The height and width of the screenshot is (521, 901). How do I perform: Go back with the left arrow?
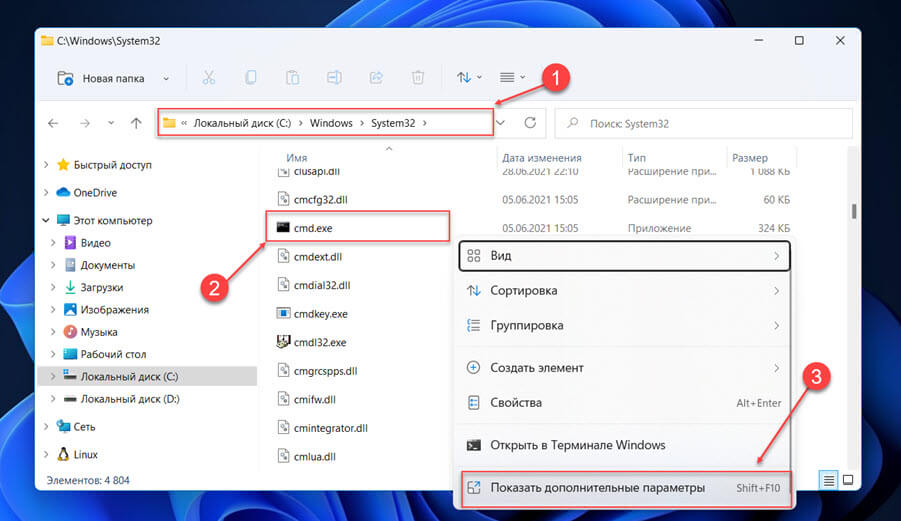pyautogui.click(x=53, y=123)
